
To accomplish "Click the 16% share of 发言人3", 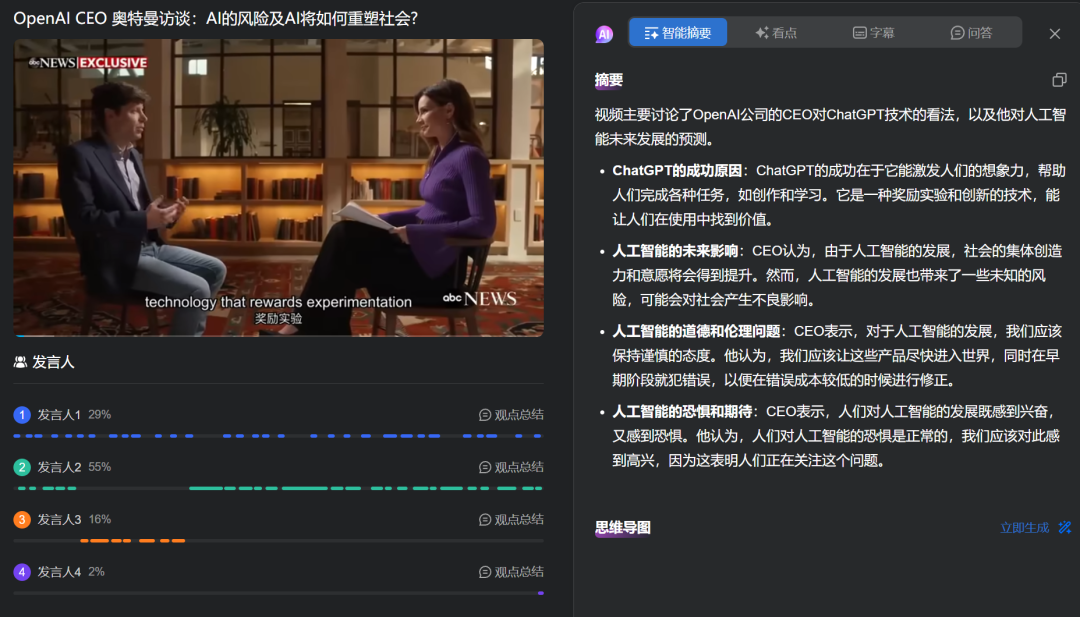I will coord(100,519).
